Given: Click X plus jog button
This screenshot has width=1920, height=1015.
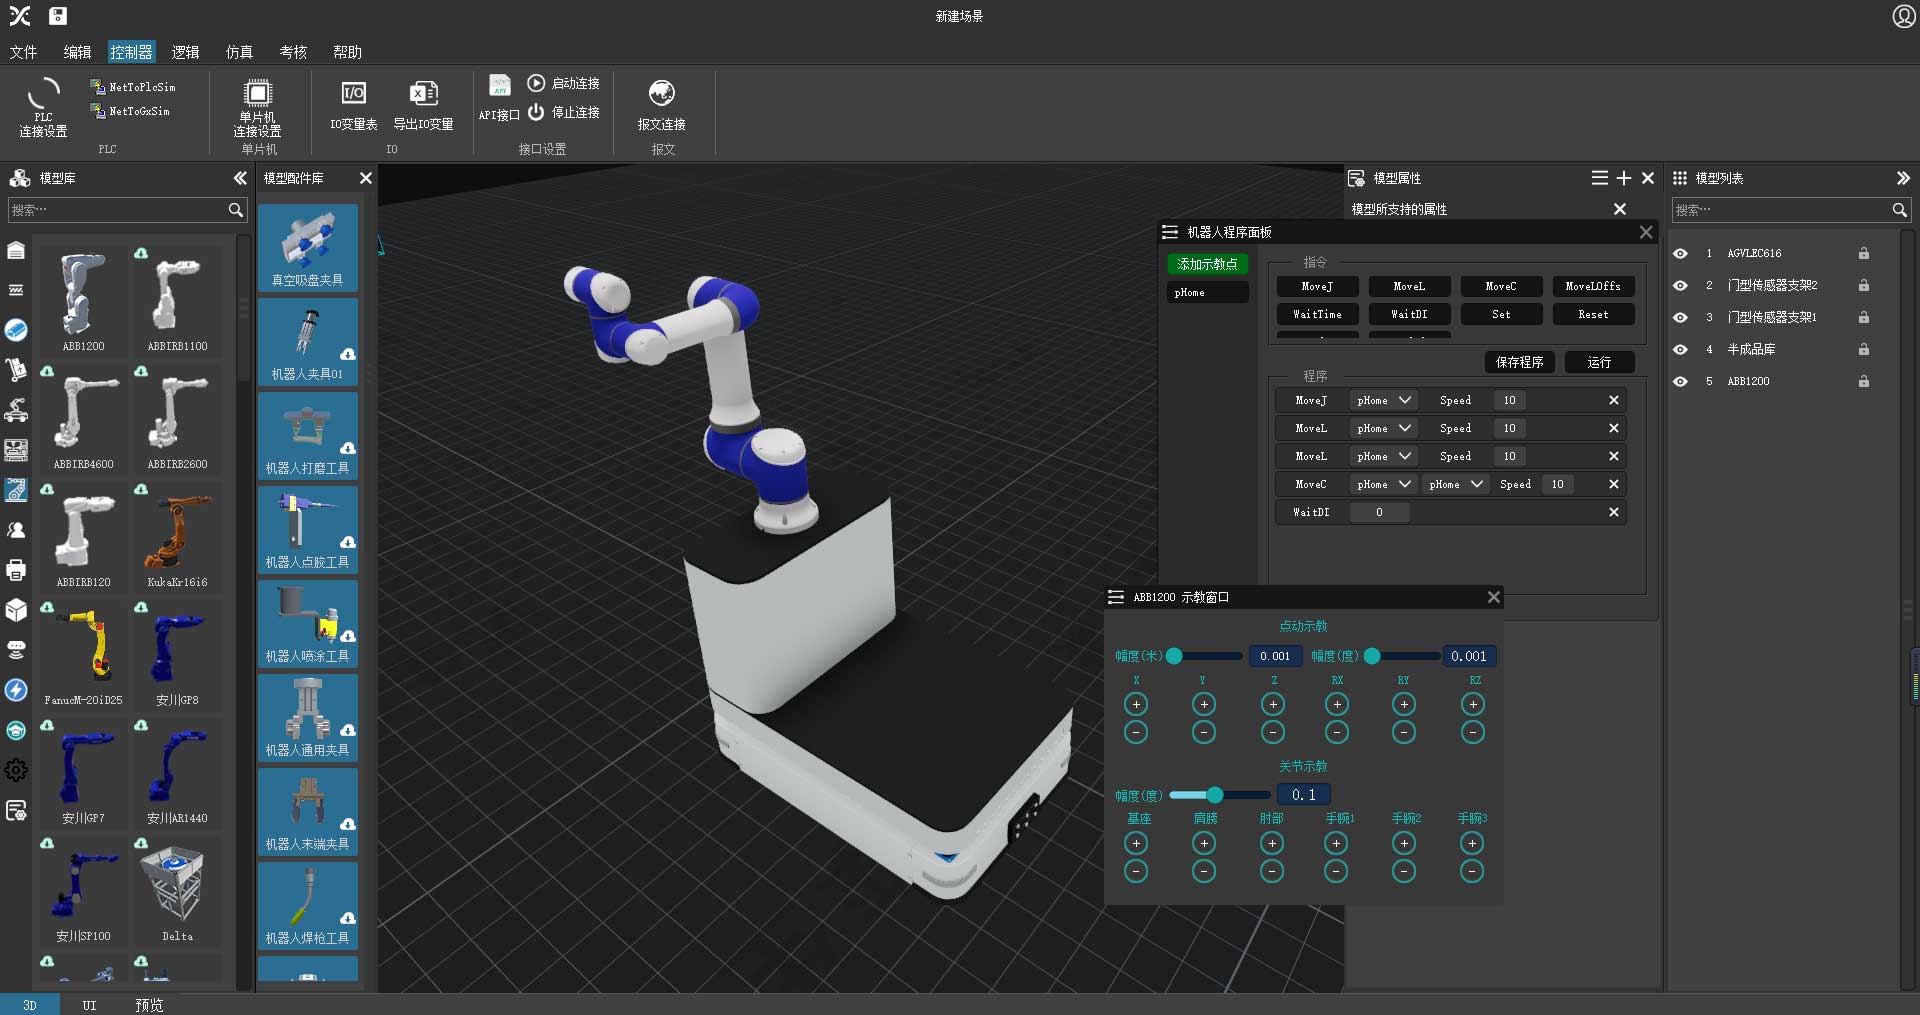Looking at the screenshot, I should (x=1136, y=704).
